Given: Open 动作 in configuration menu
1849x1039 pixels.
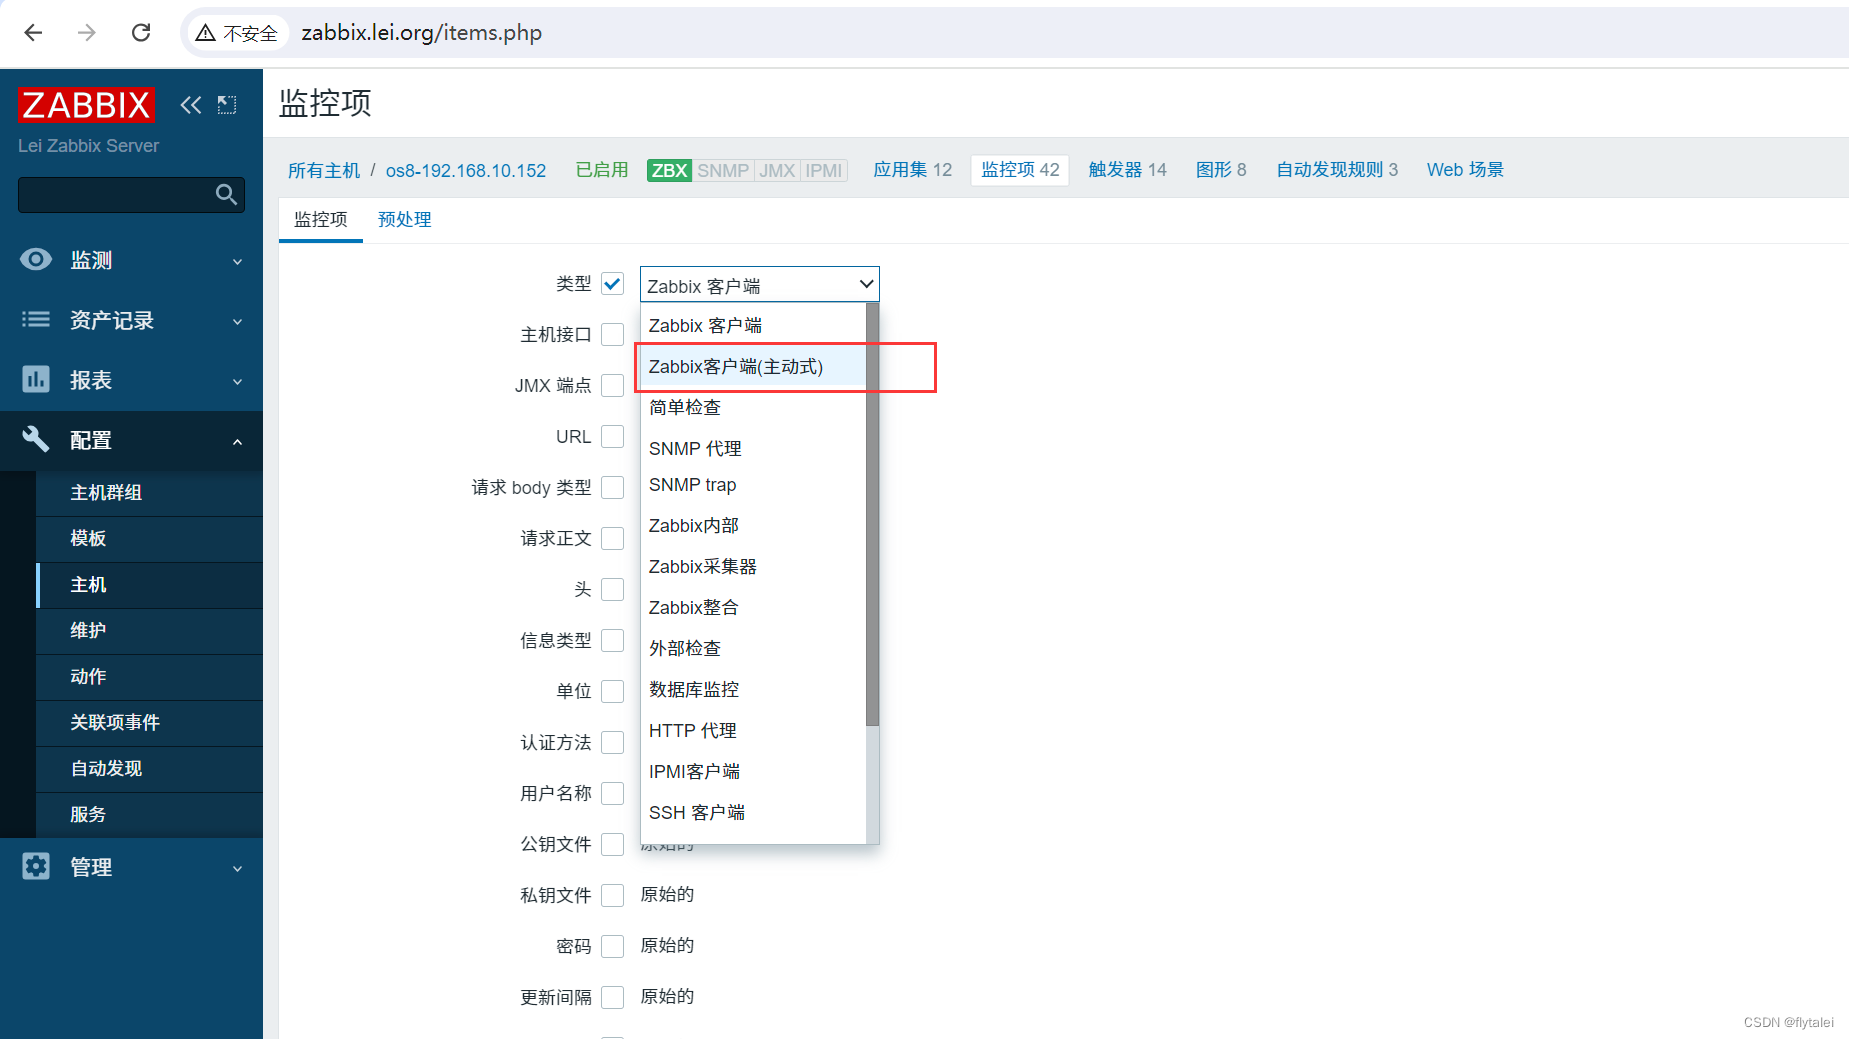Looking at the screenshot, I should (150, 677).
